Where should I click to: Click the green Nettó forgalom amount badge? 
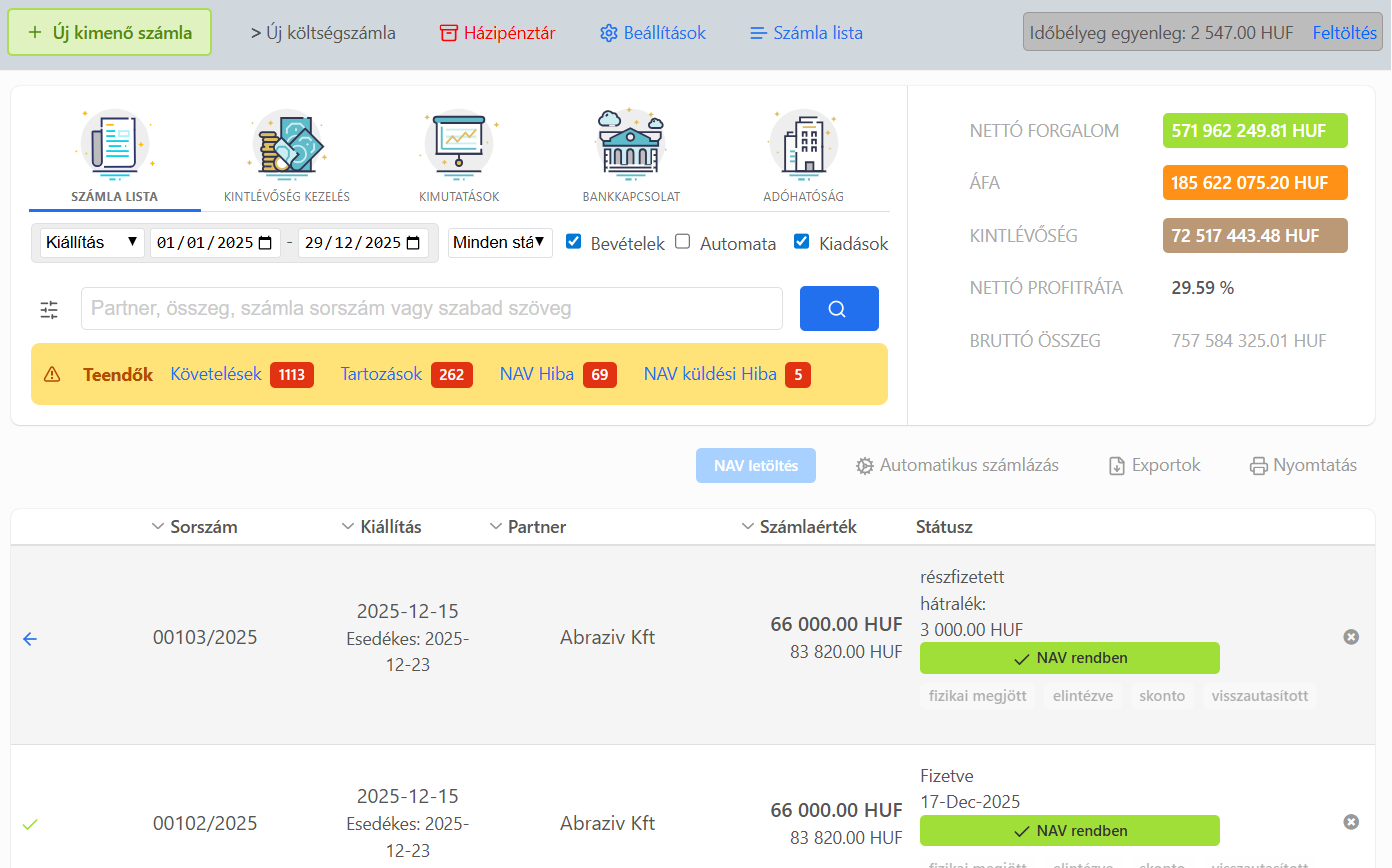point(1254,131)
